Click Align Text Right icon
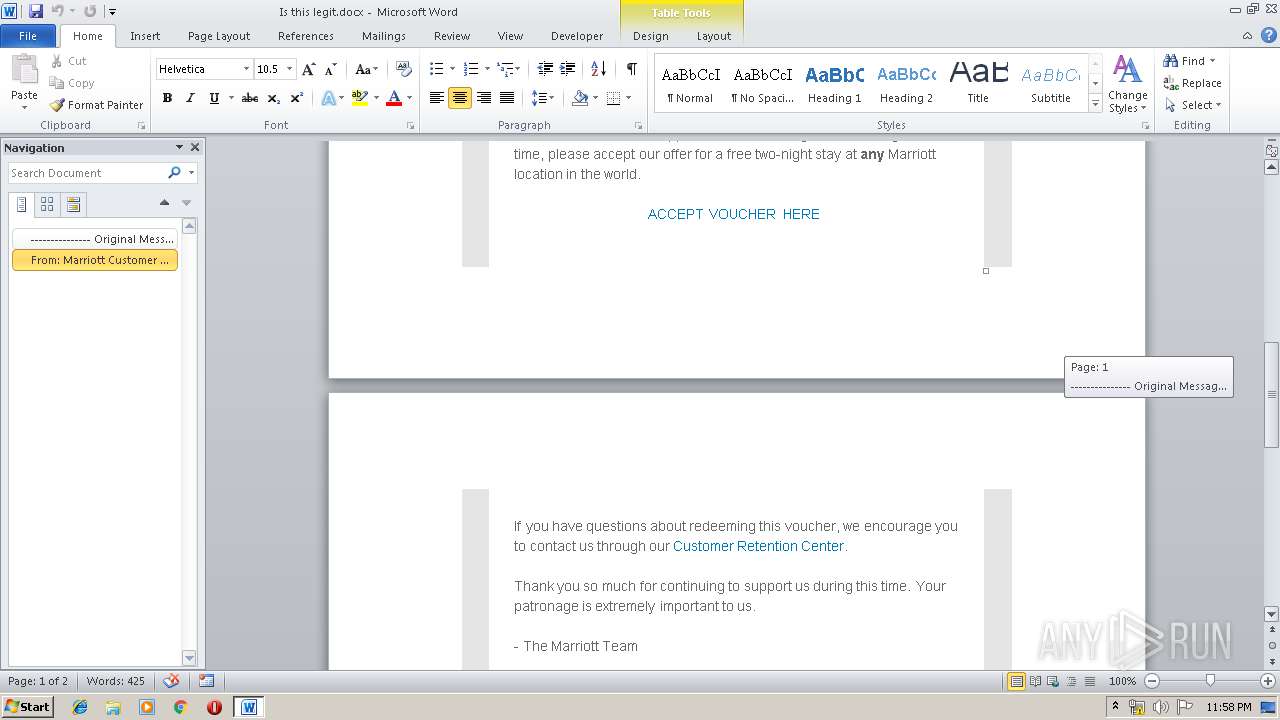This screenshot has width=1280, height=720. 484,98
